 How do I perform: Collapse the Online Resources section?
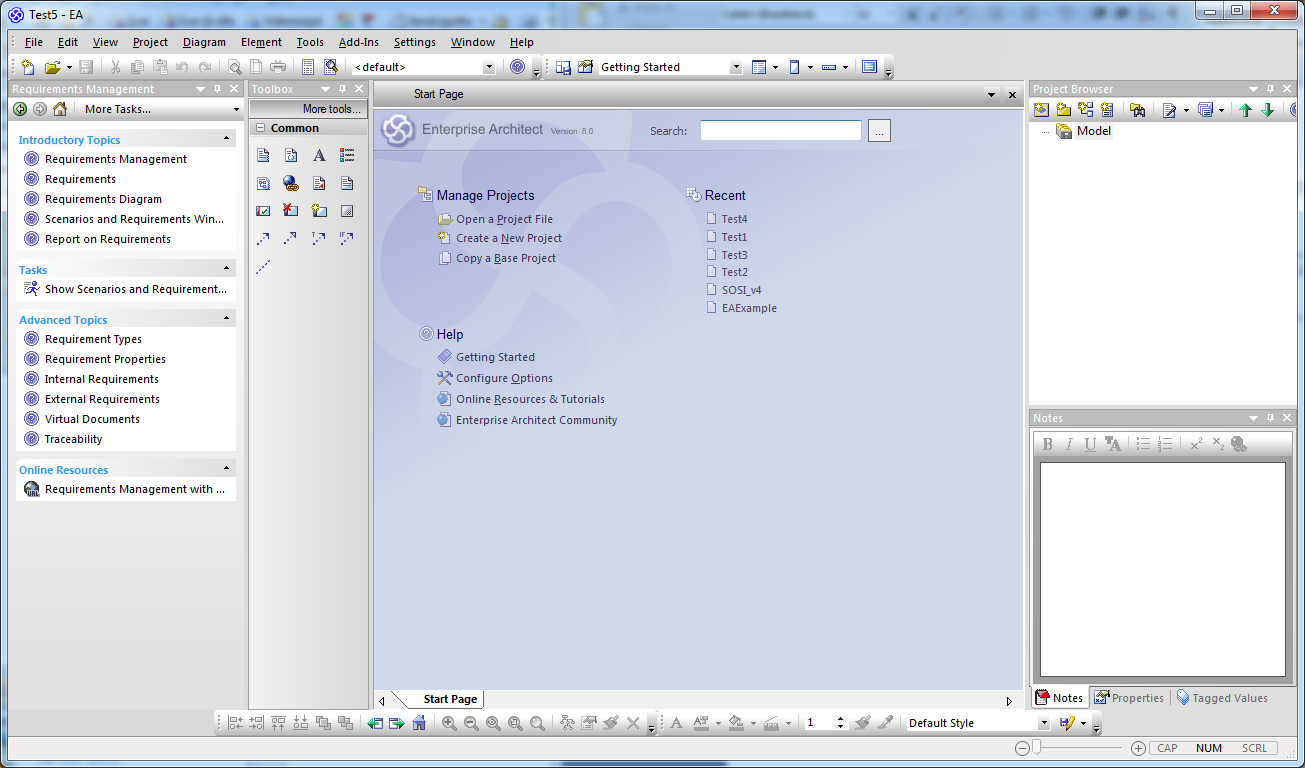[226, 469]
